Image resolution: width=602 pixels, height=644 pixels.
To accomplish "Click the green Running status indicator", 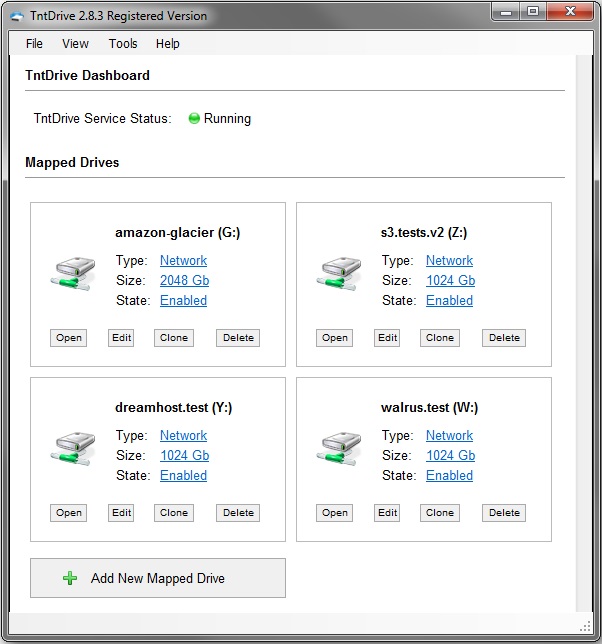I will tap(194, 118).
